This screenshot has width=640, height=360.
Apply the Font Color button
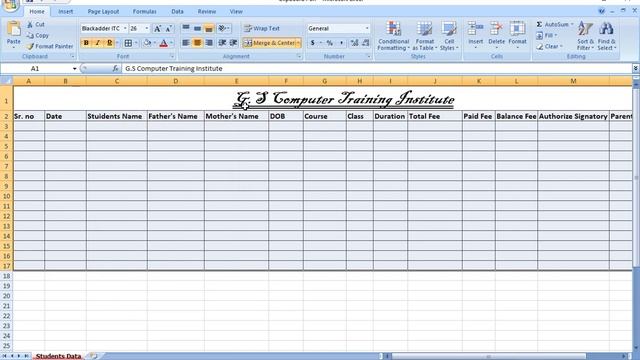coord(164,43)
